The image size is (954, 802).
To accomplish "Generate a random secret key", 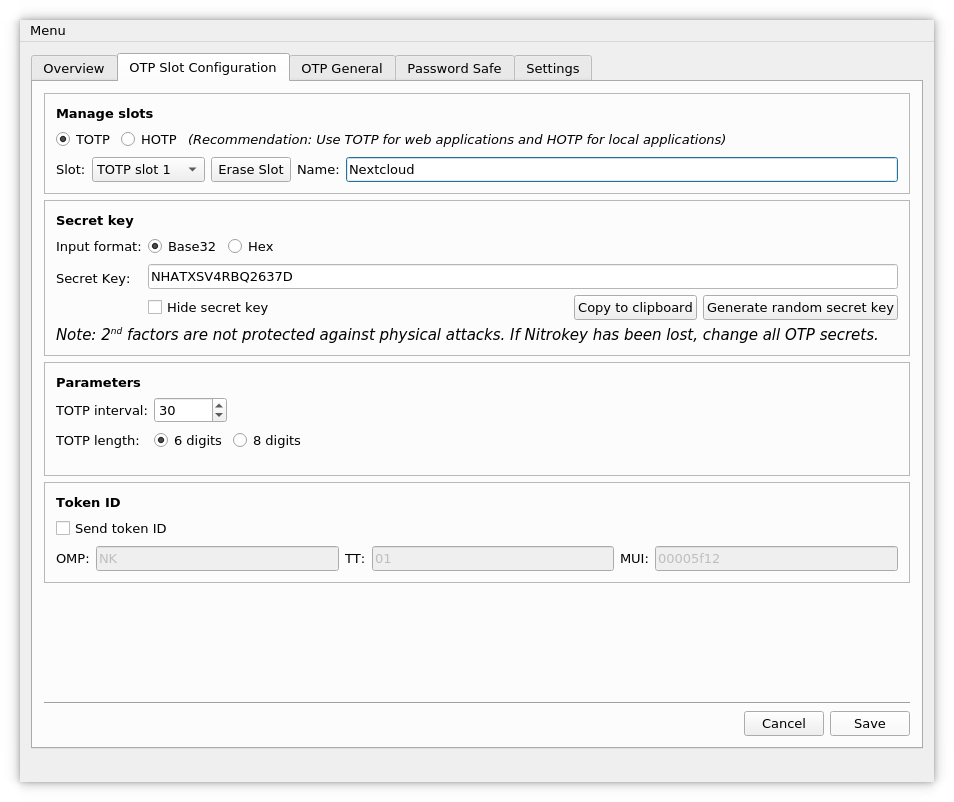I will pos(800,307).
